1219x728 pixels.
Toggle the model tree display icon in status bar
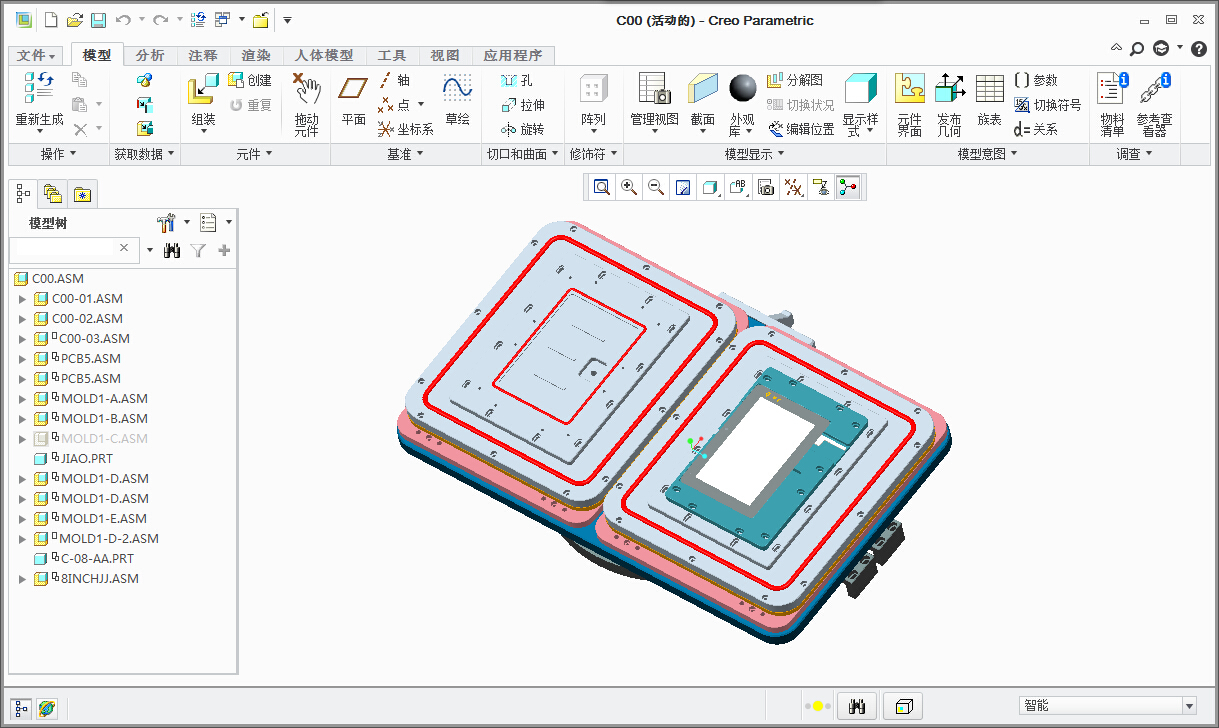(21, 708)
